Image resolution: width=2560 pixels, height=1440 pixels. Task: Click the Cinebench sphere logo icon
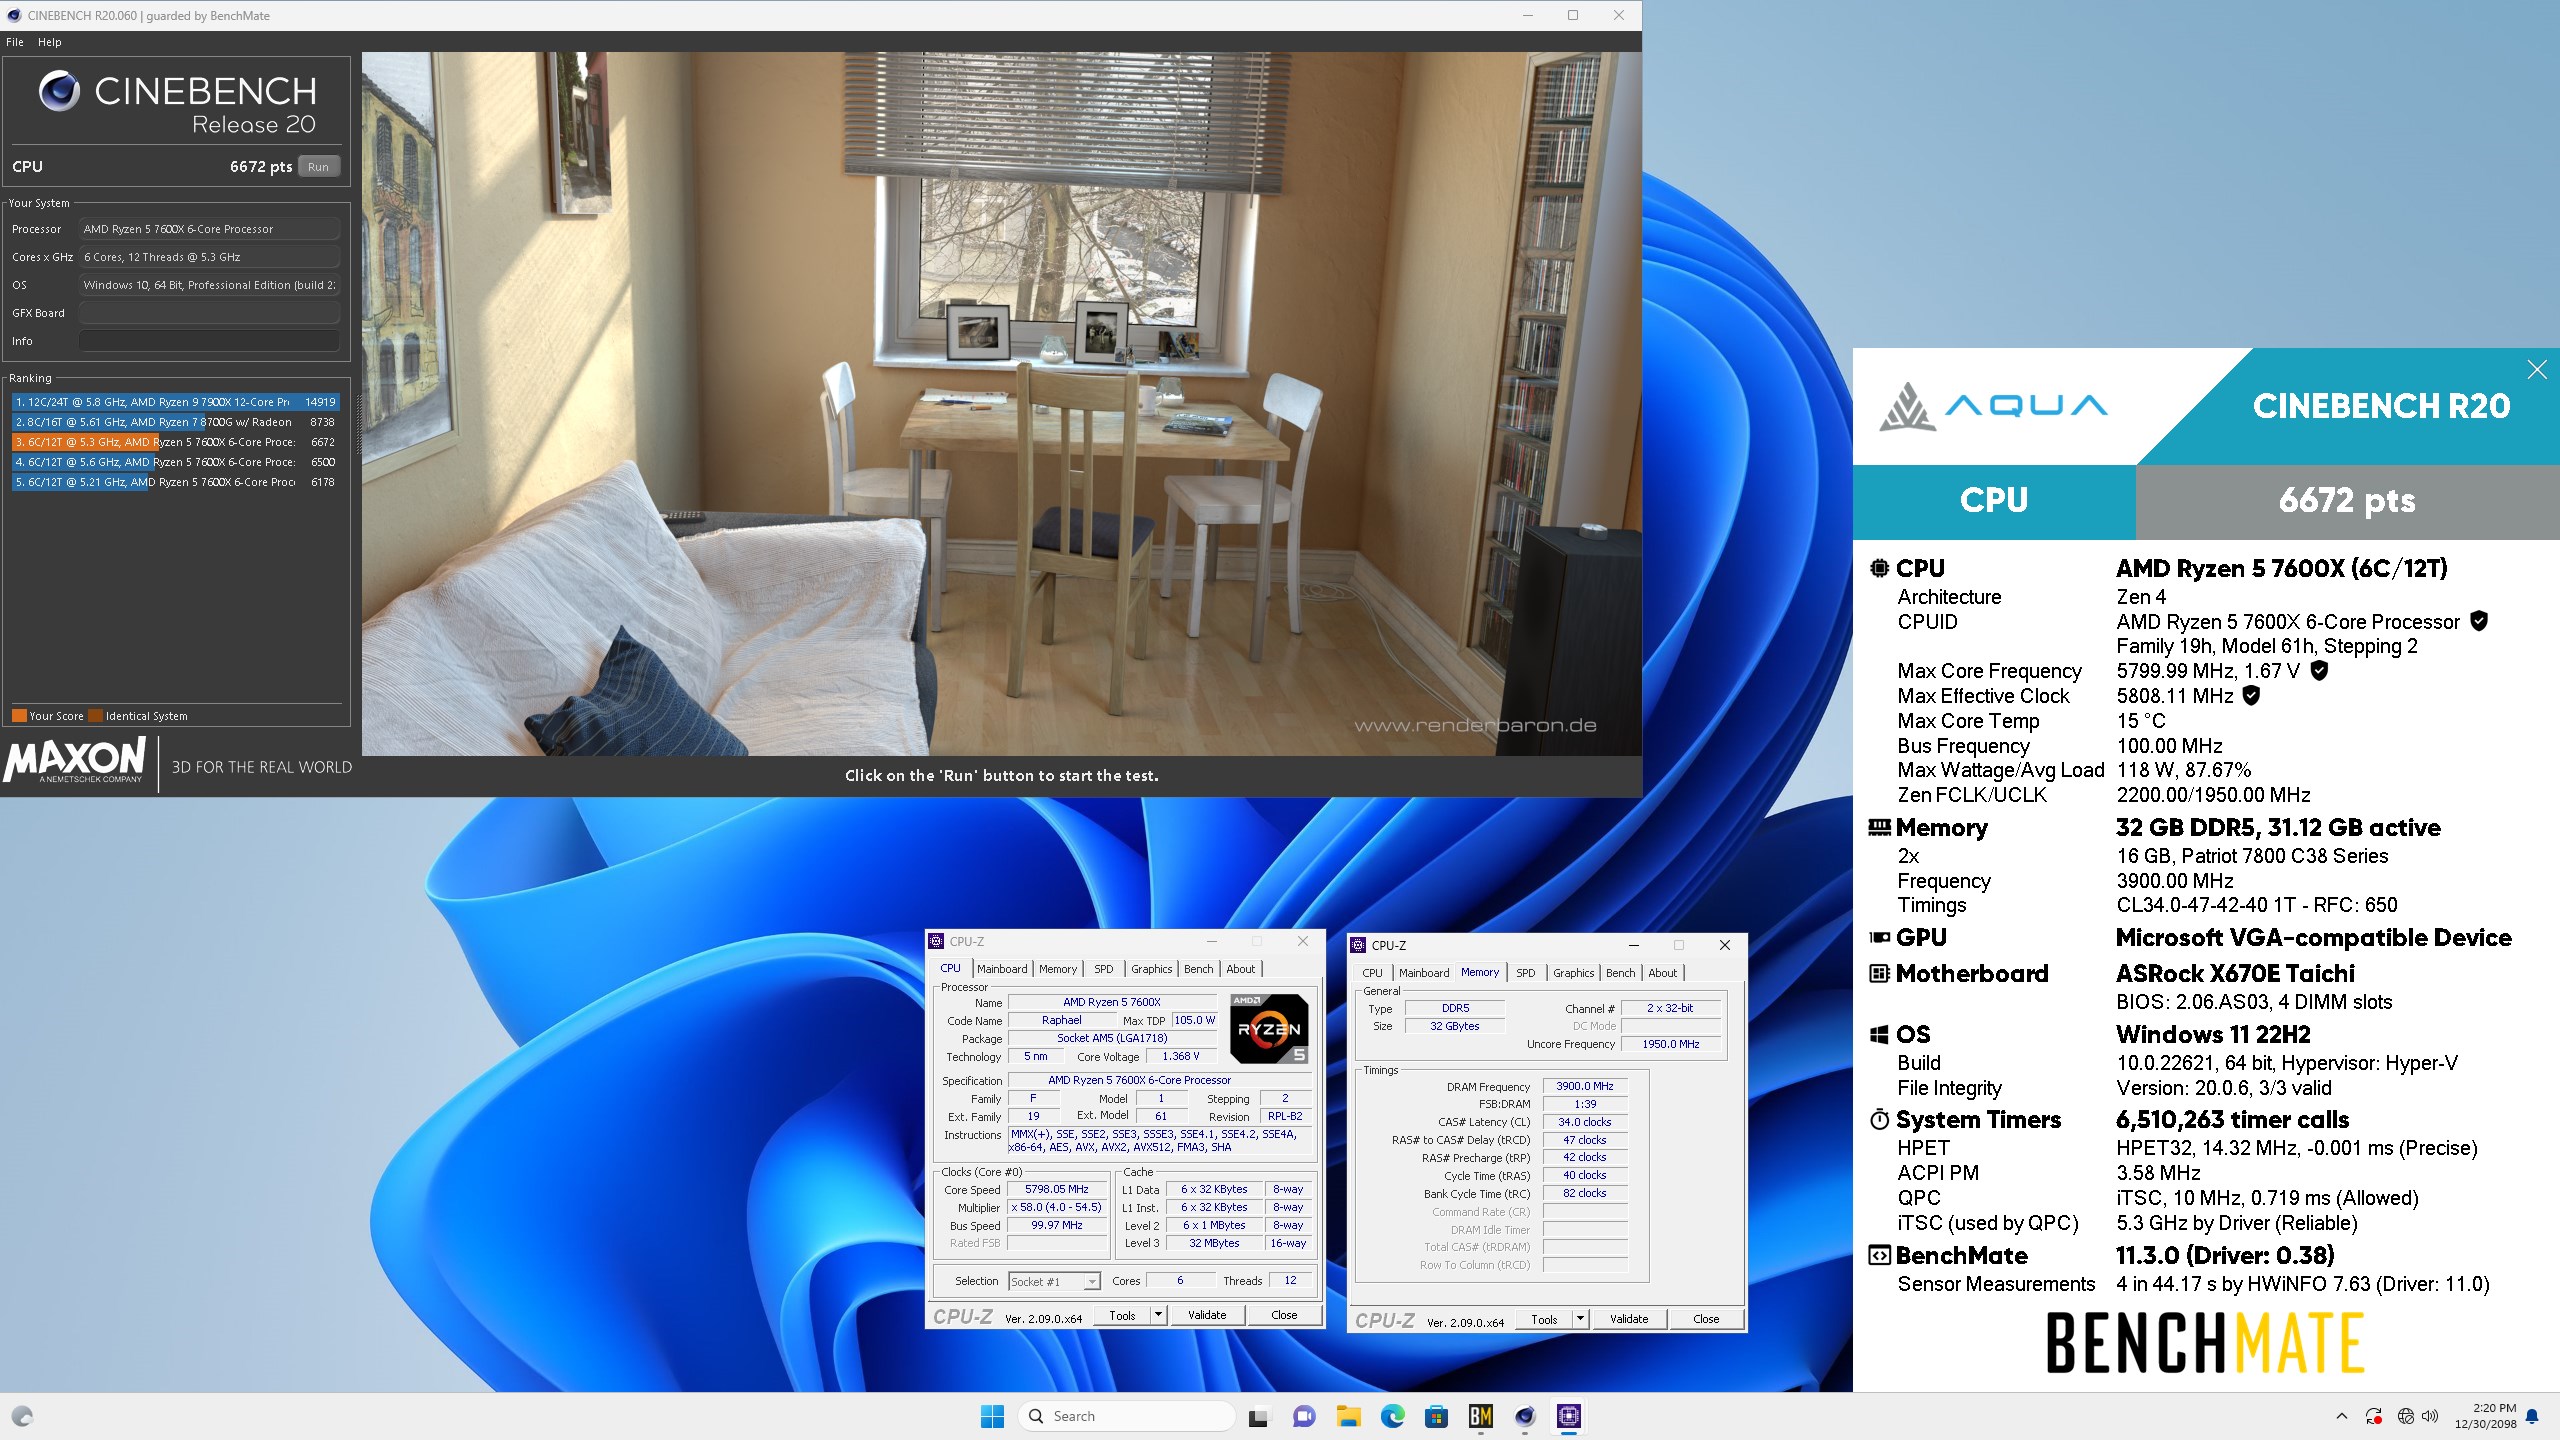(59, 91)
